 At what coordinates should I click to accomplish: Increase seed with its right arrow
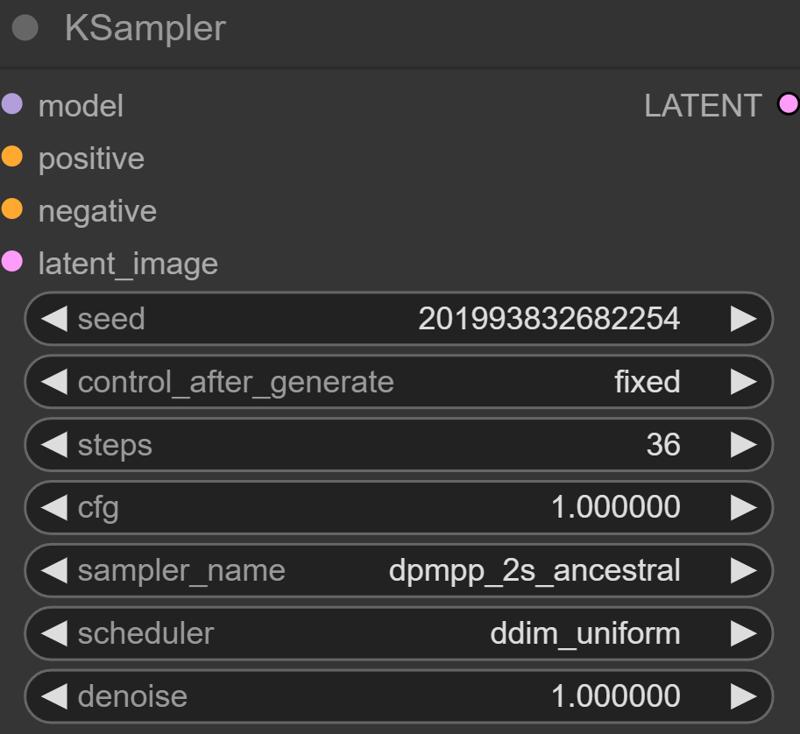point(744,319)
